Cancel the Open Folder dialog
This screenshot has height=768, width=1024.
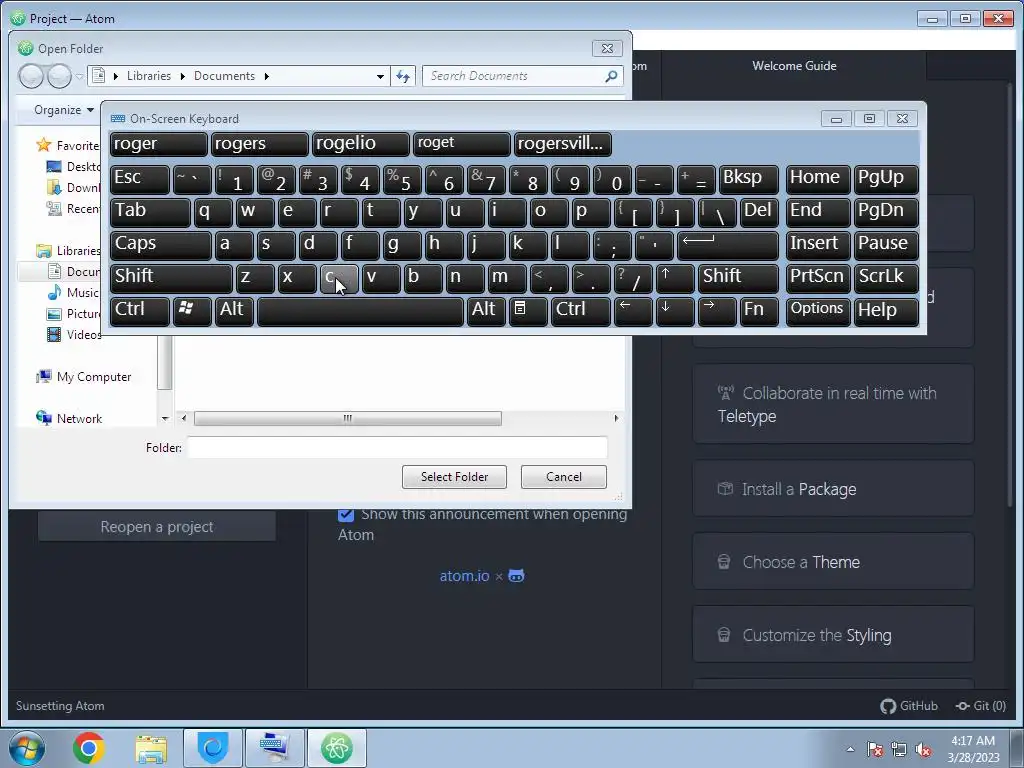click(x=564, y=477)
